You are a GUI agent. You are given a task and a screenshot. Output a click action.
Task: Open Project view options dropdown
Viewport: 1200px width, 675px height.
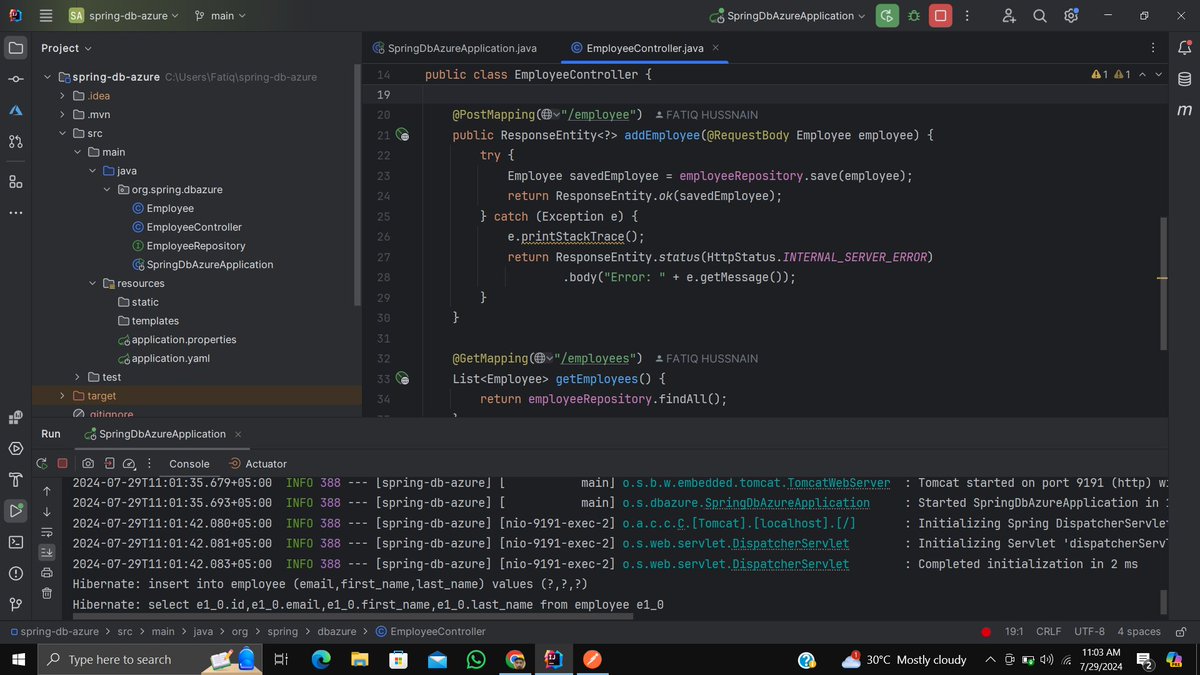tap(66, 48)
